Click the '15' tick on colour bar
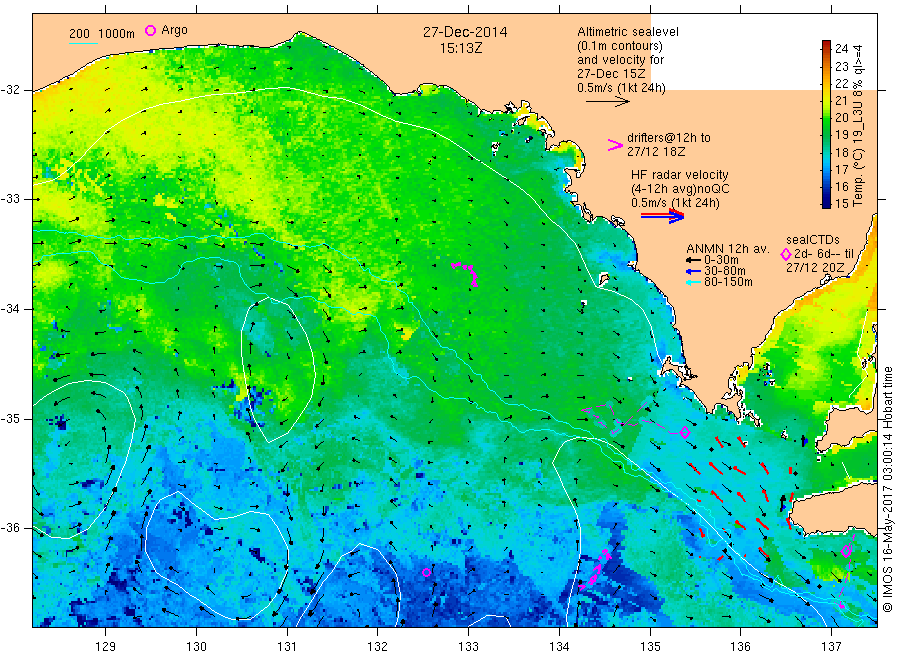The width and height of the screenshot is (900, 660). [x=841, y=203]
